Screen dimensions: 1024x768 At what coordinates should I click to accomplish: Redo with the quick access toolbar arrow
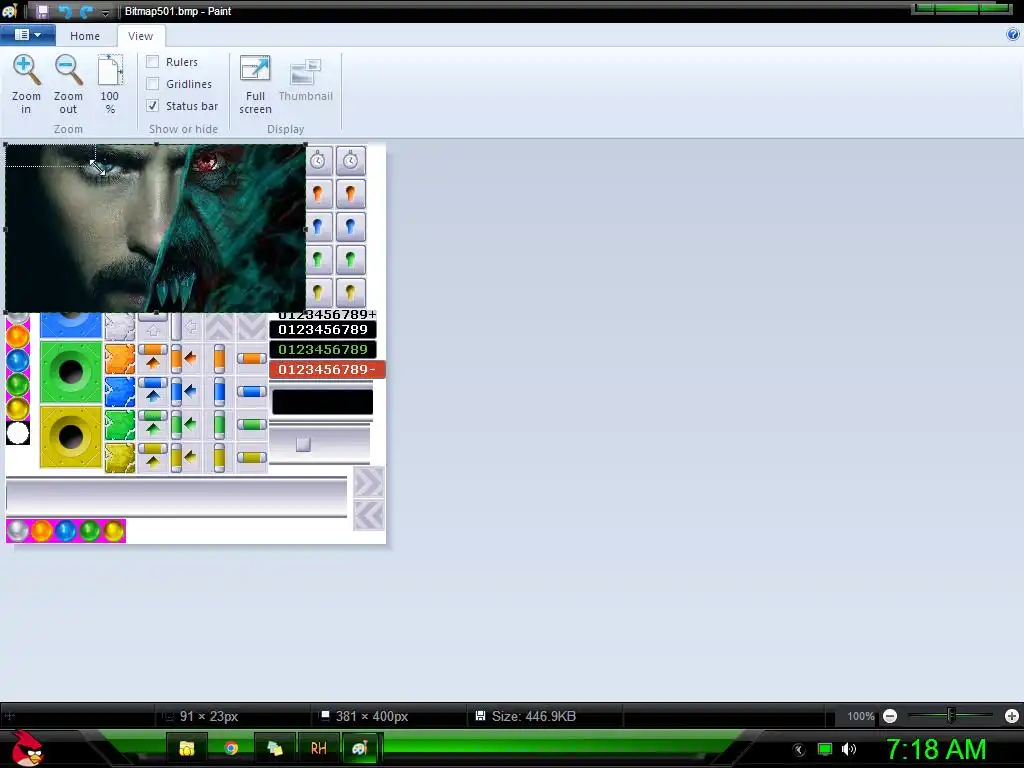pos(87,11)
